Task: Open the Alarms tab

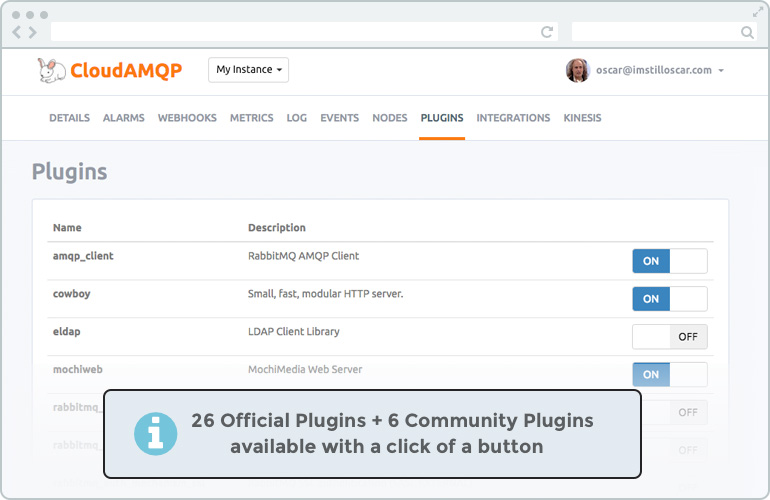Action: pos(124,118)
